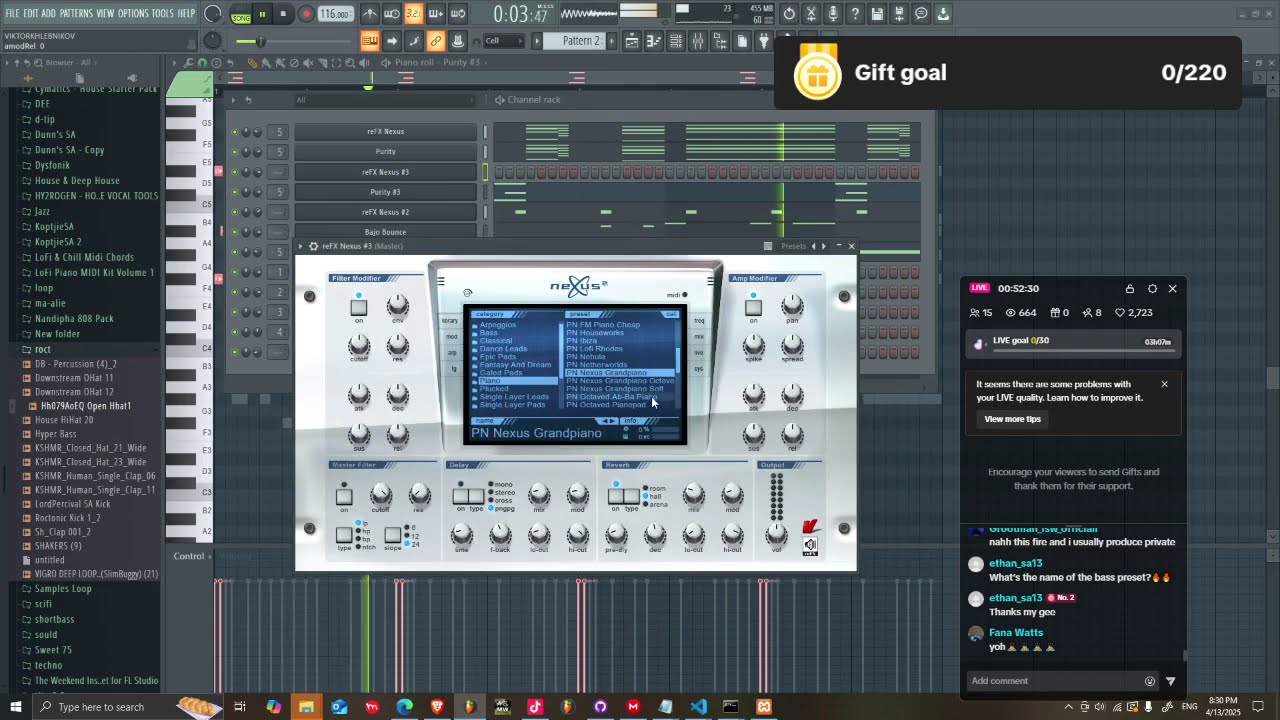Viewport: 1280px width, 720px height.
Task: Expand the Jazz folder in browser
Action: [42, 211]
